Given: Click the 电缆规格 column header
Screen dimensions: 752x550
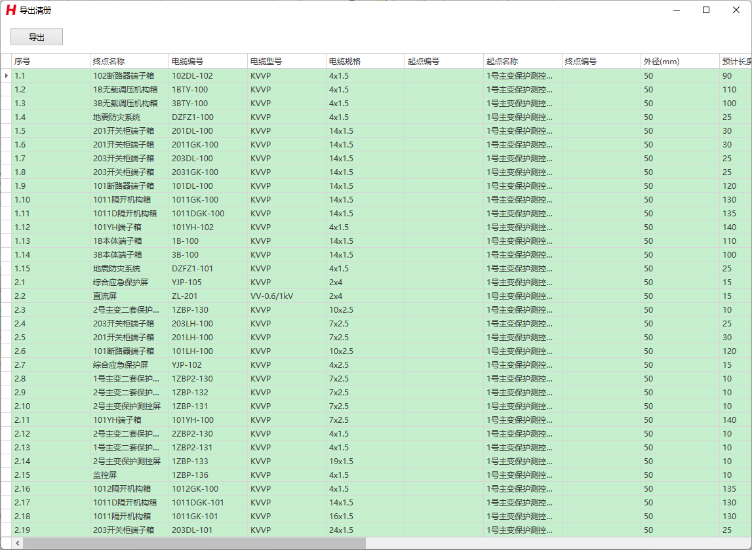Looking at the screenshot, I should coord(364,61).
